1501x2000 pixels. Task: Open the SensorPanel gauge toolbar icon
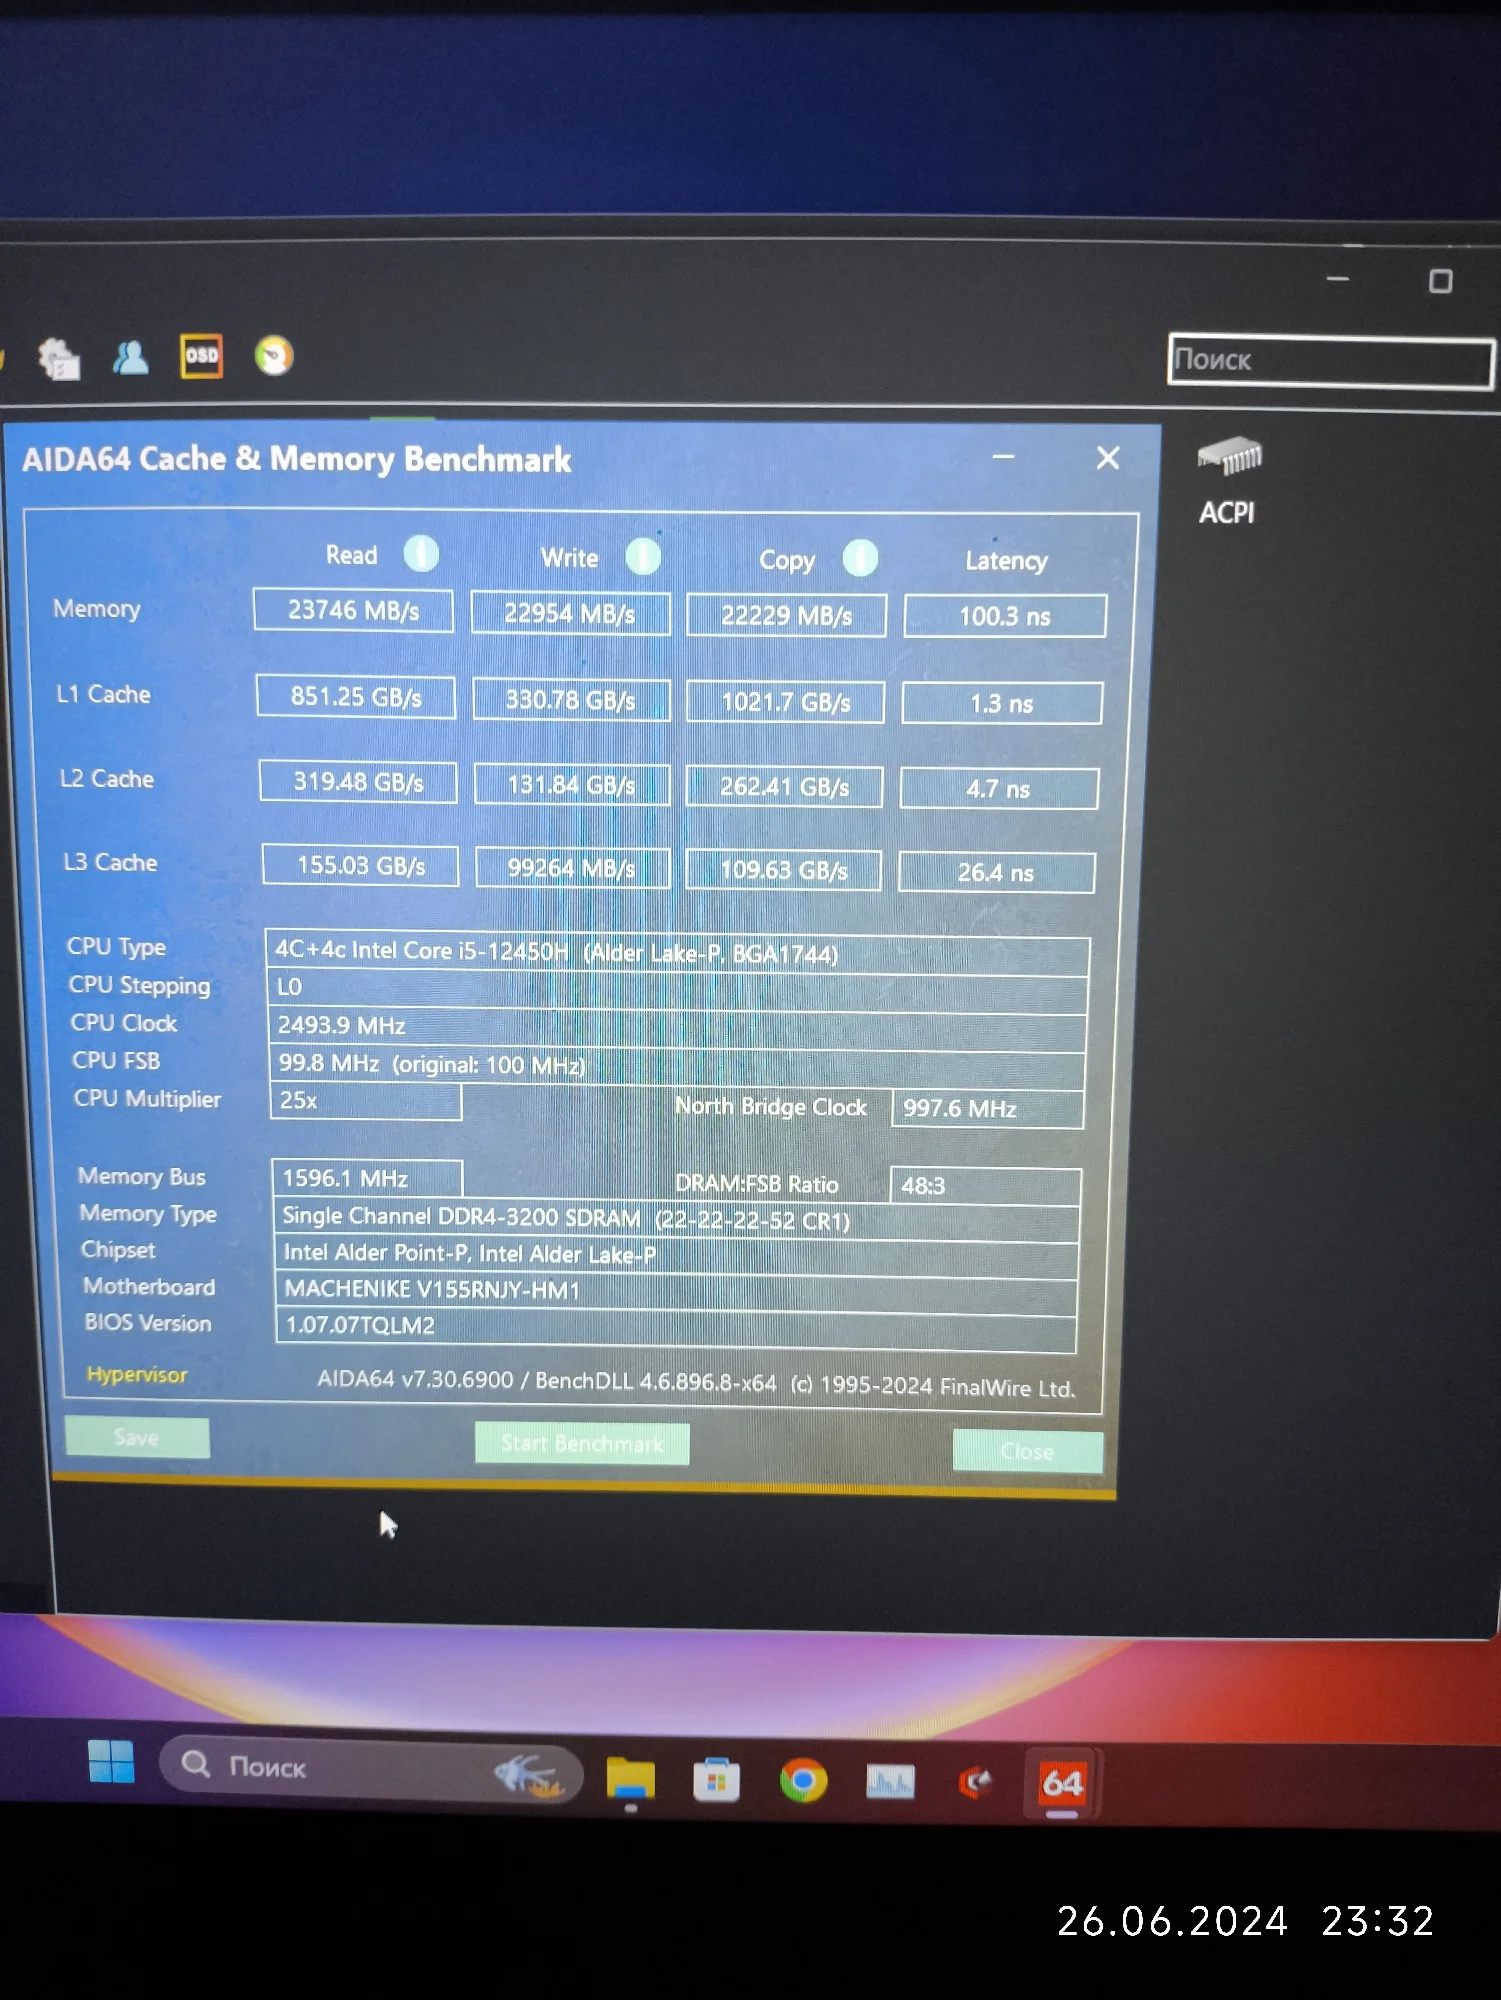(x=274, y=356)
